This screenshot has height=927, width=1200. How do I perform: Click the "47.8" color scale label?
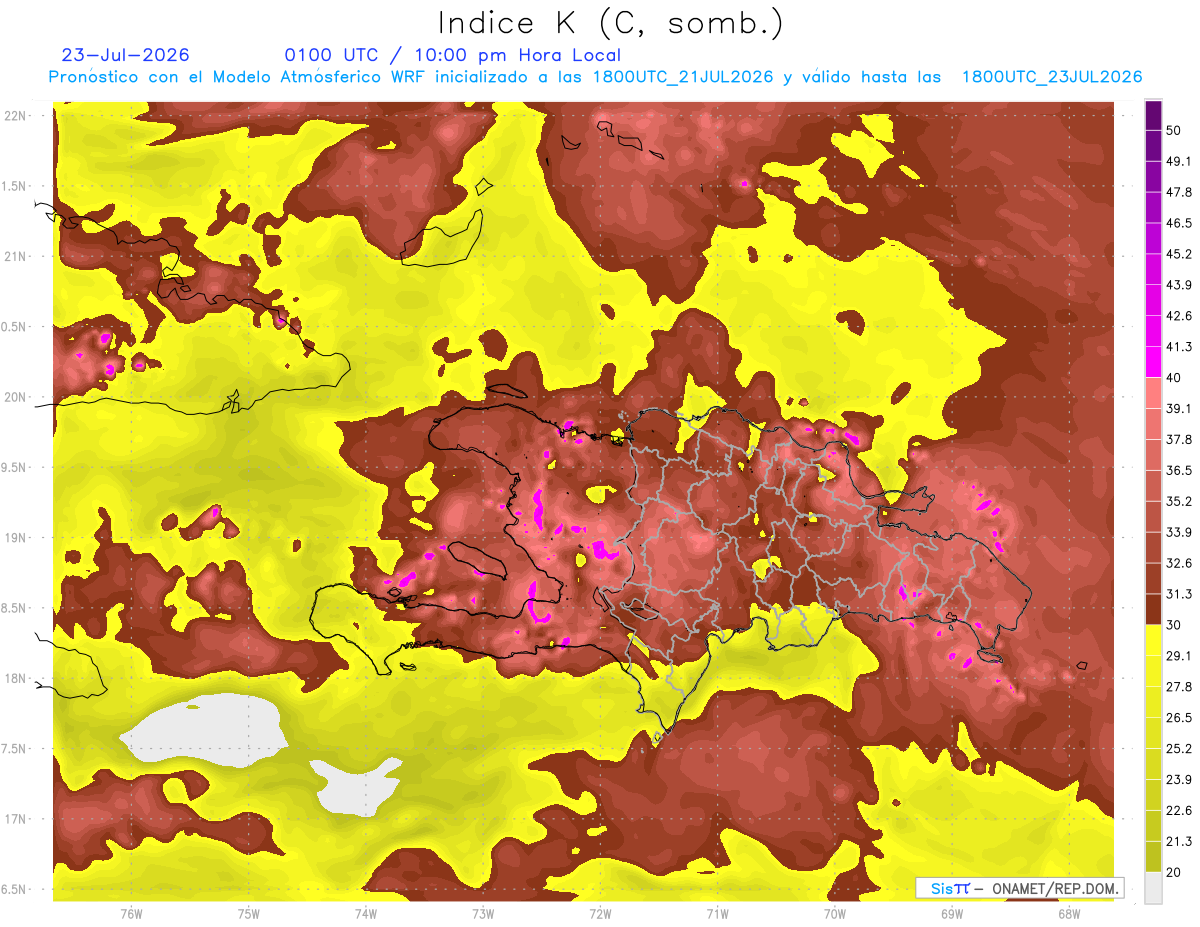point(1179,193)
